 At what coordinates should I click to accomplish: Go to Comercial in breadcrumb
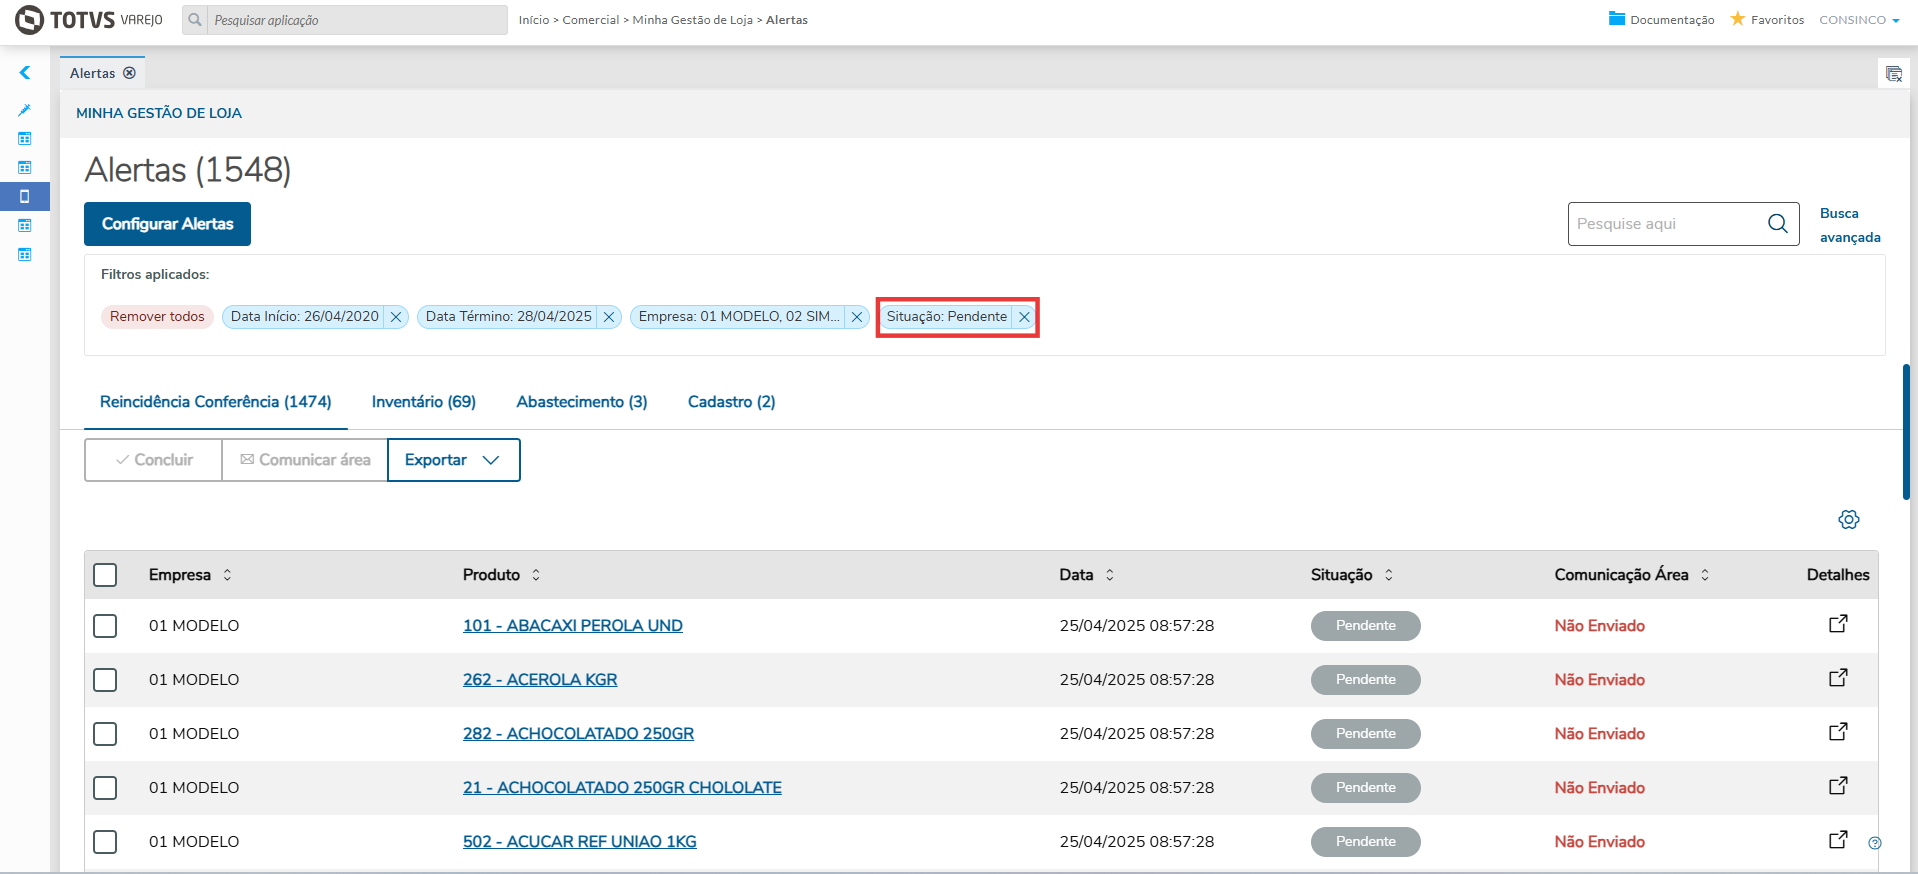click(591, 20)
